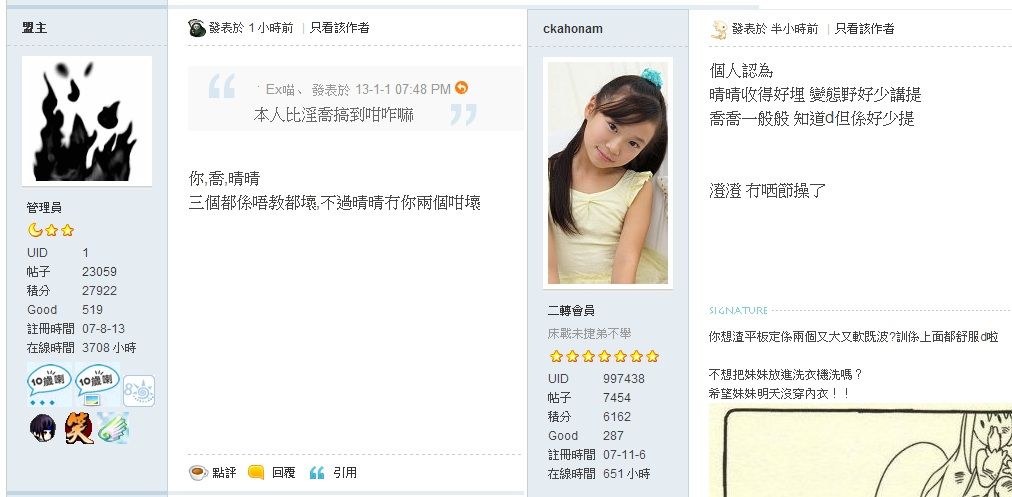The height and width of the screenshot is (497, 1012).
Task: Click the poster icon beside 發表於 半小時前
Action: coord(719,29)
